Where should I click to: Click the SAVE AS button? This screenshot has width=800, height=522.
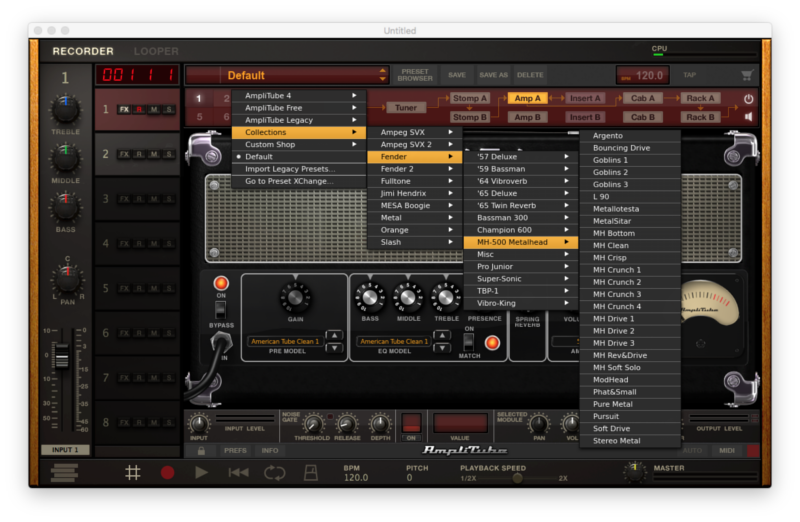click(x=493, y=75)
